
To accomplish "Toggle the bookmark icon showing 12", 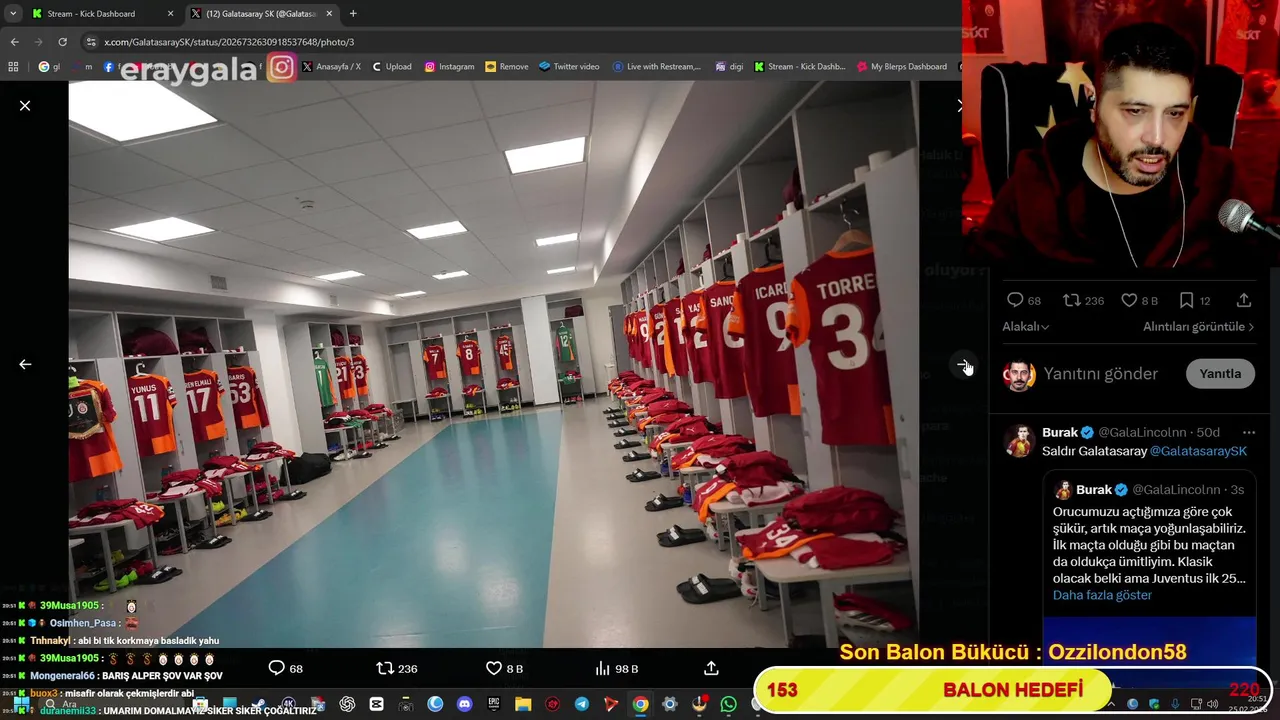I will coord(1186,300).
